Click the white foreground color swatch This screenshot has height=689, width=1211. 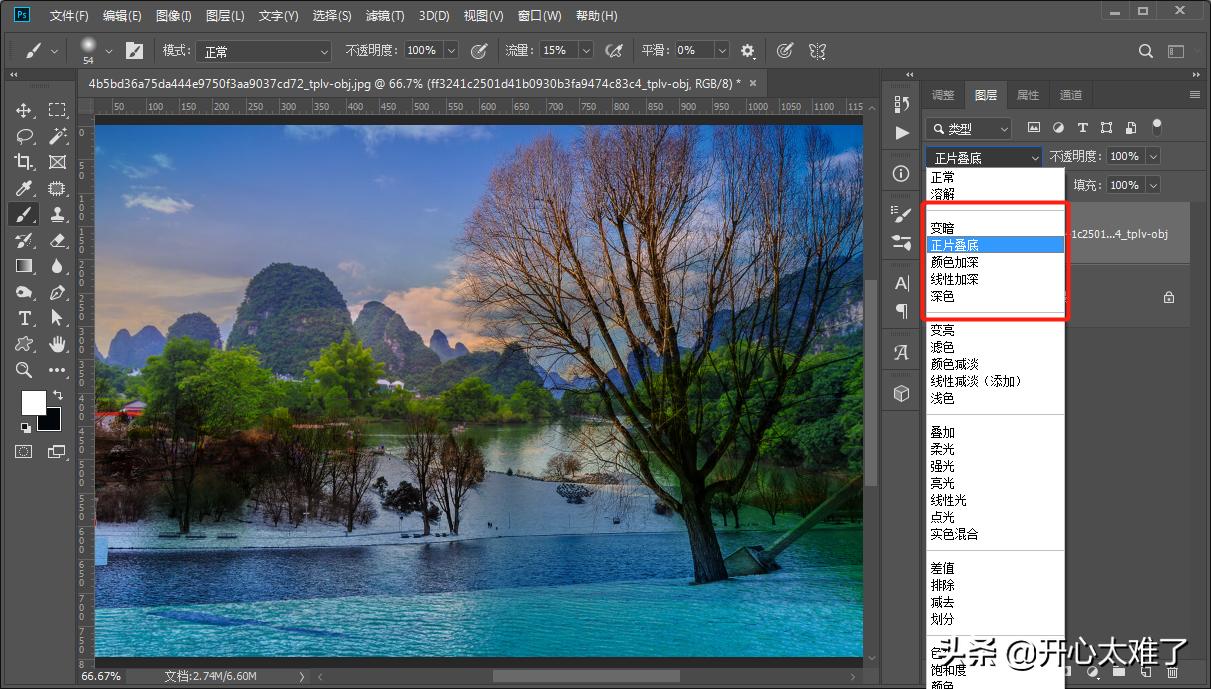point(32,402)
